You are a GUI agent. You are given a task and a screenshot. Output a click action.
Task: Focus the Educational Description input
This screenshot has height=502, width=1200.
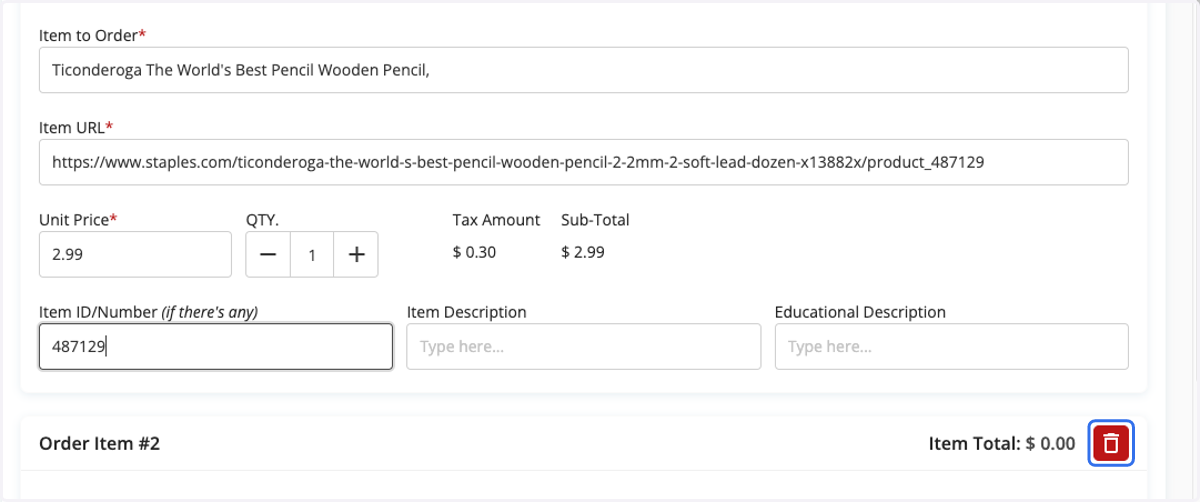coord(952,347)
